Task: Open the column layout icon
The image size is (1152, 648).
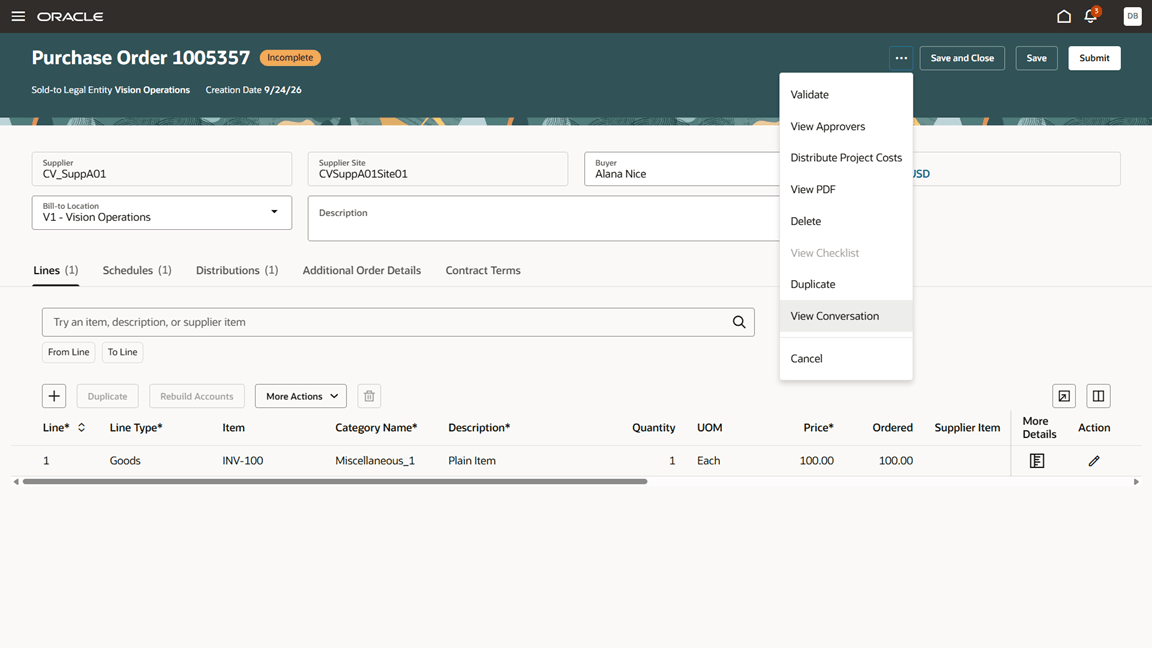Action: point(1098,396)
